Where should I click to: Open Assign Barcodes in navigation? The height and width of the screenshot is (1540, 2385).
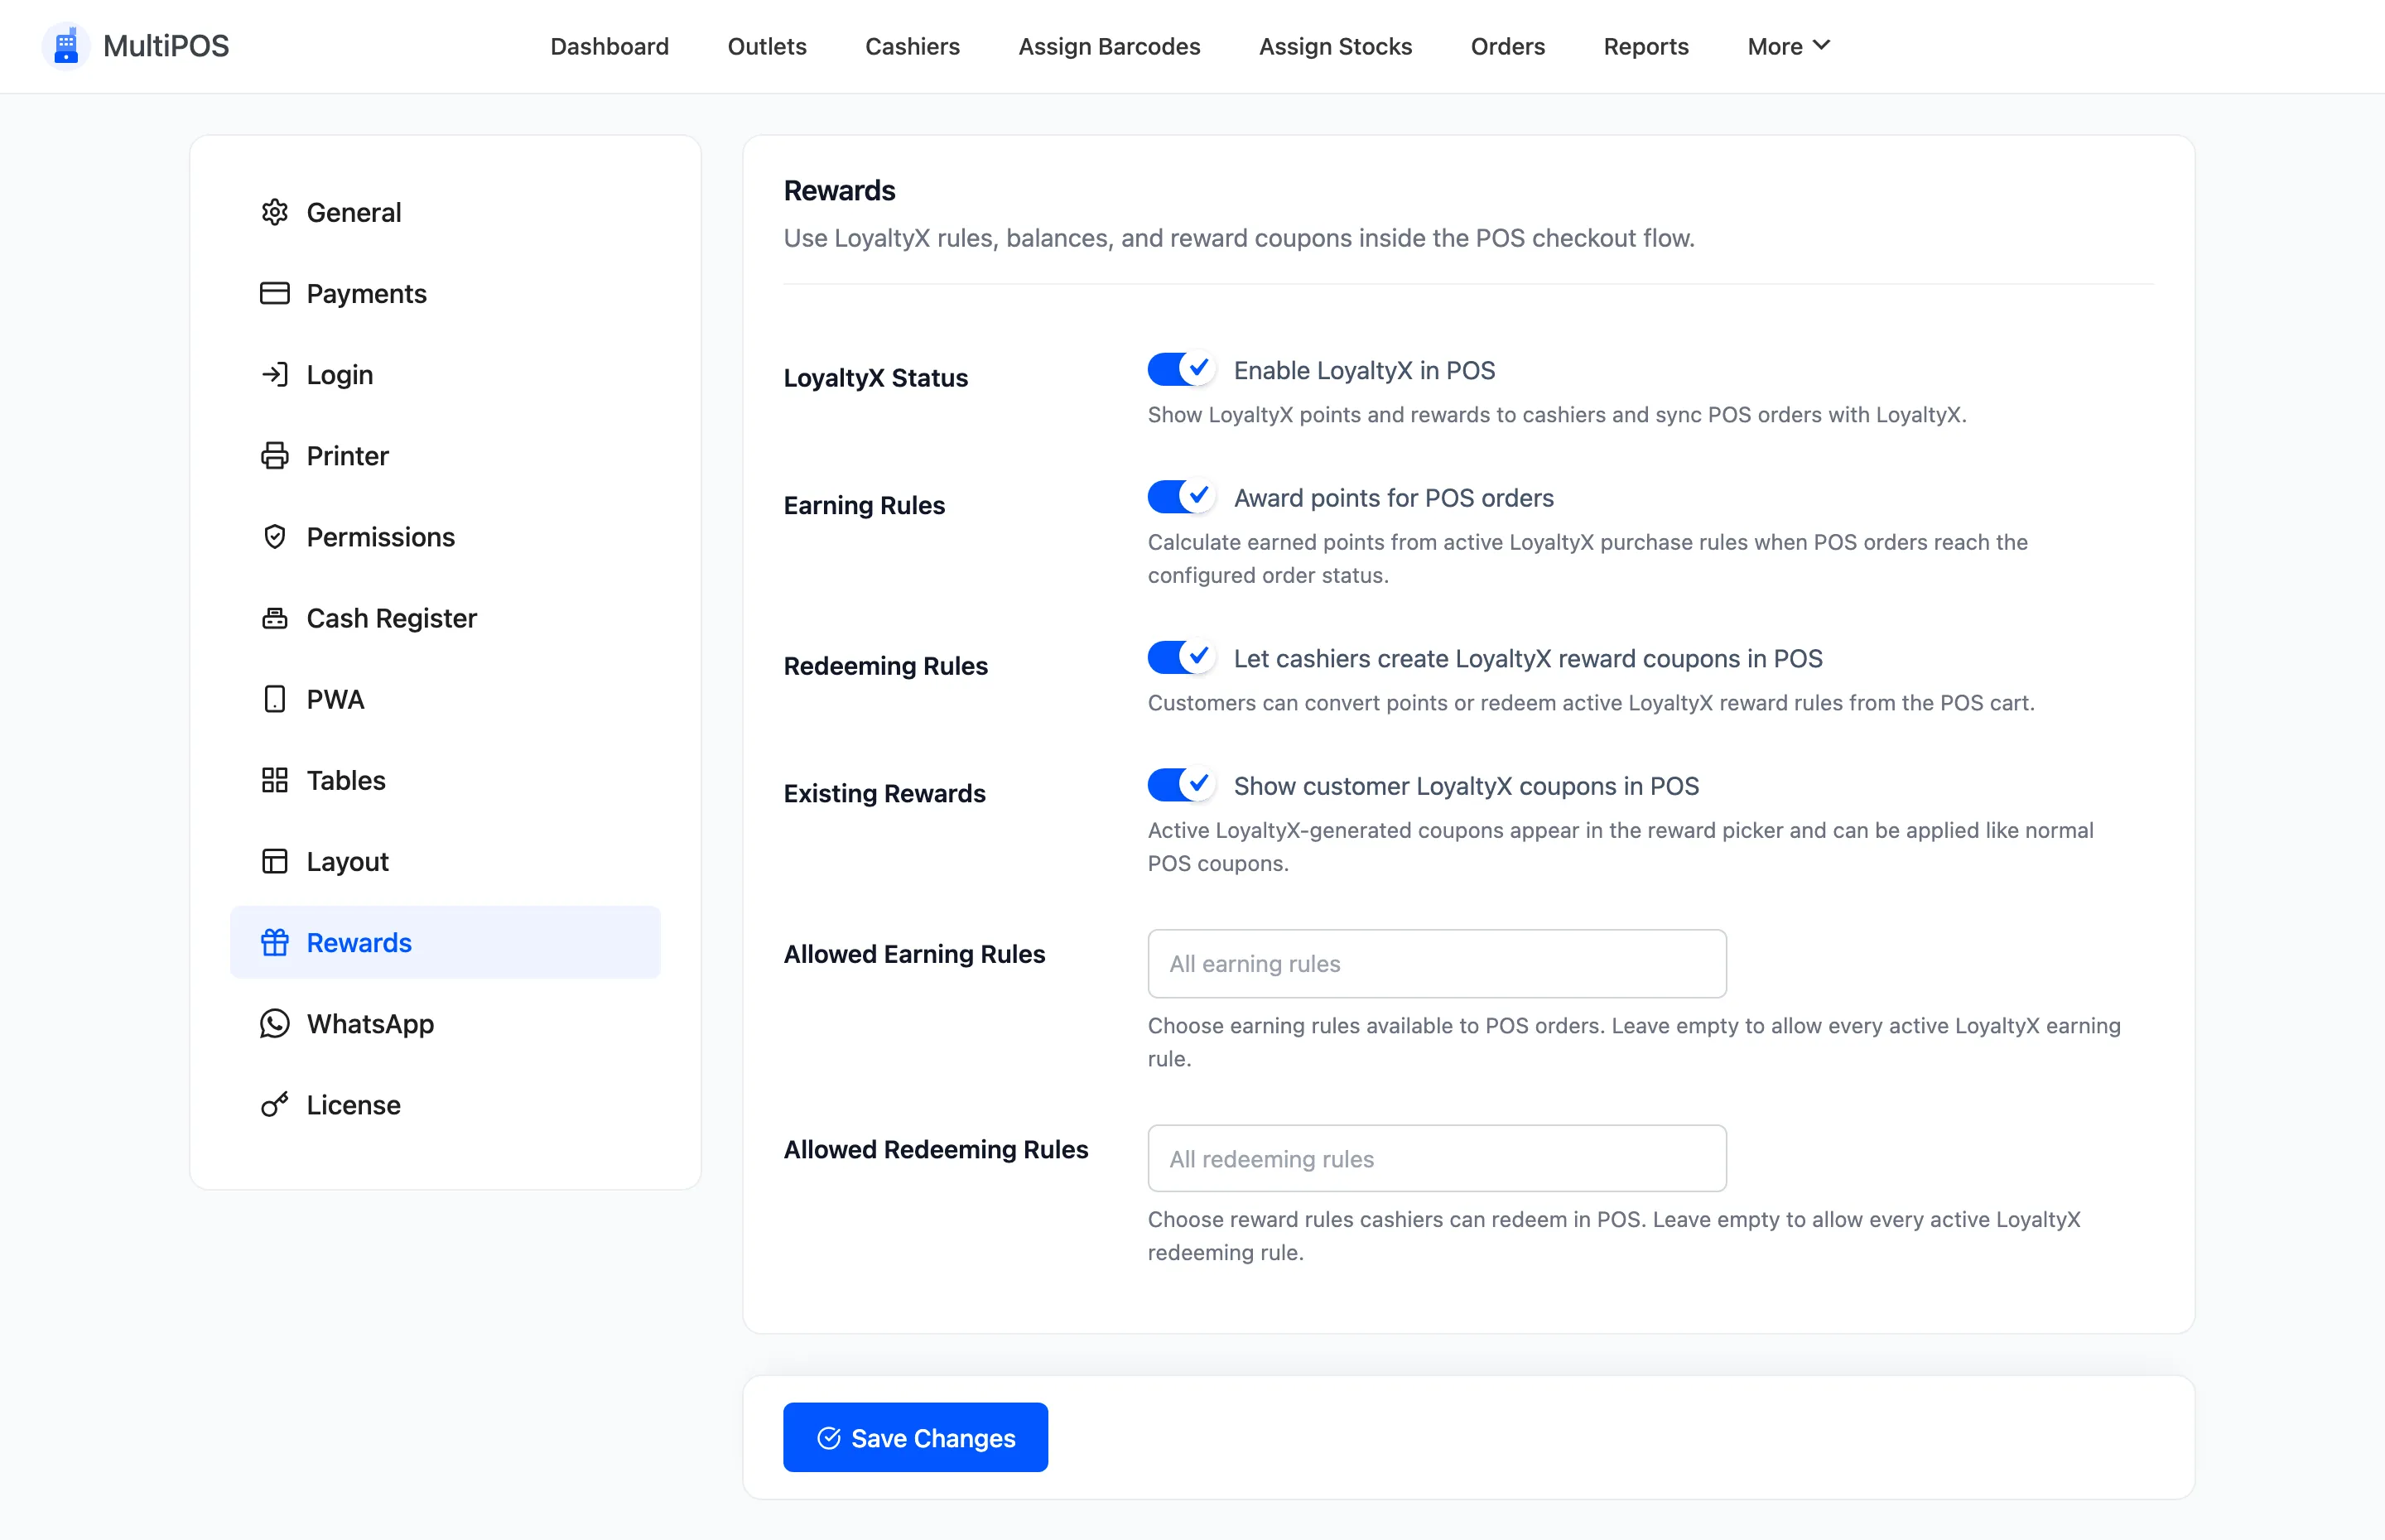pyautogui.click(x=1109, y=46)
